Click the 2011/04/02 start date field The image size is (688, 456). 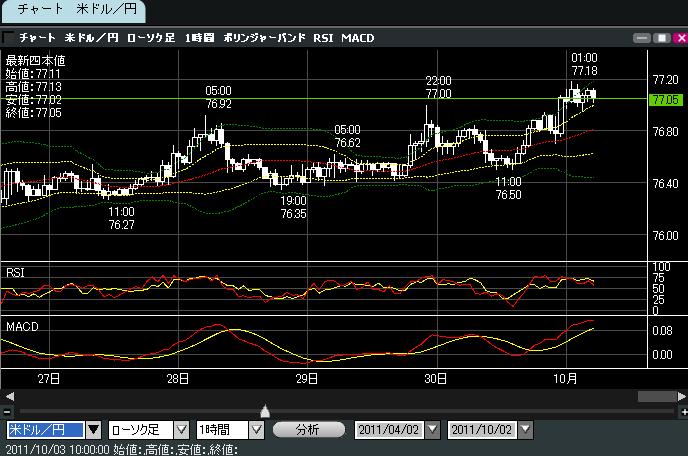coord(390,430)
